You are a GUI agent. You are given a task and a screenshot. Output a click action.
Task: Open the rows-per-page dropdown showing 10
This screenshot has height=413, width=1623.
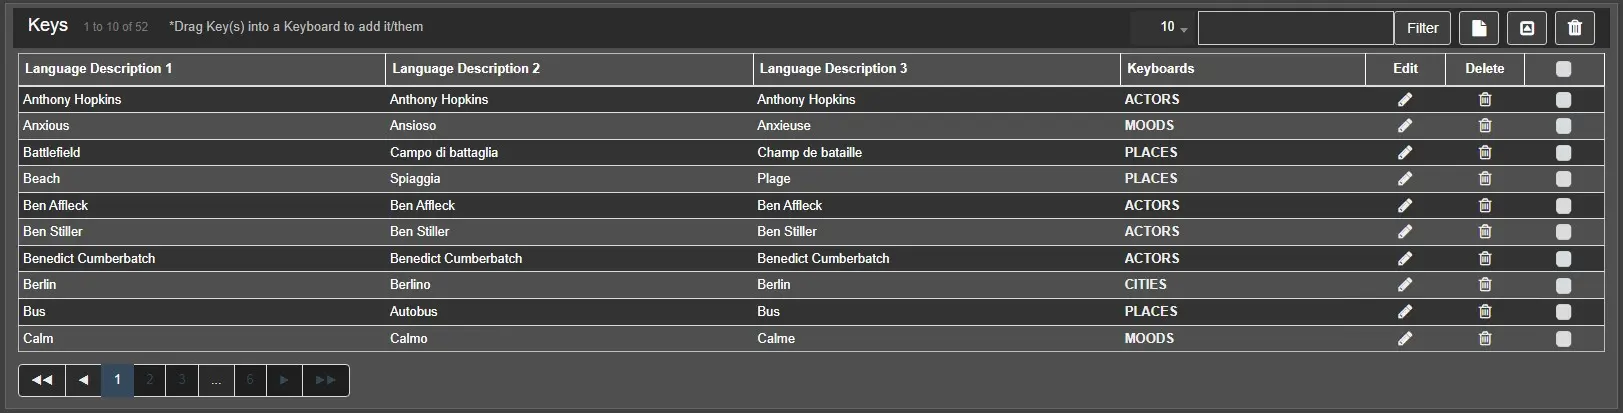click(1174, 28)
